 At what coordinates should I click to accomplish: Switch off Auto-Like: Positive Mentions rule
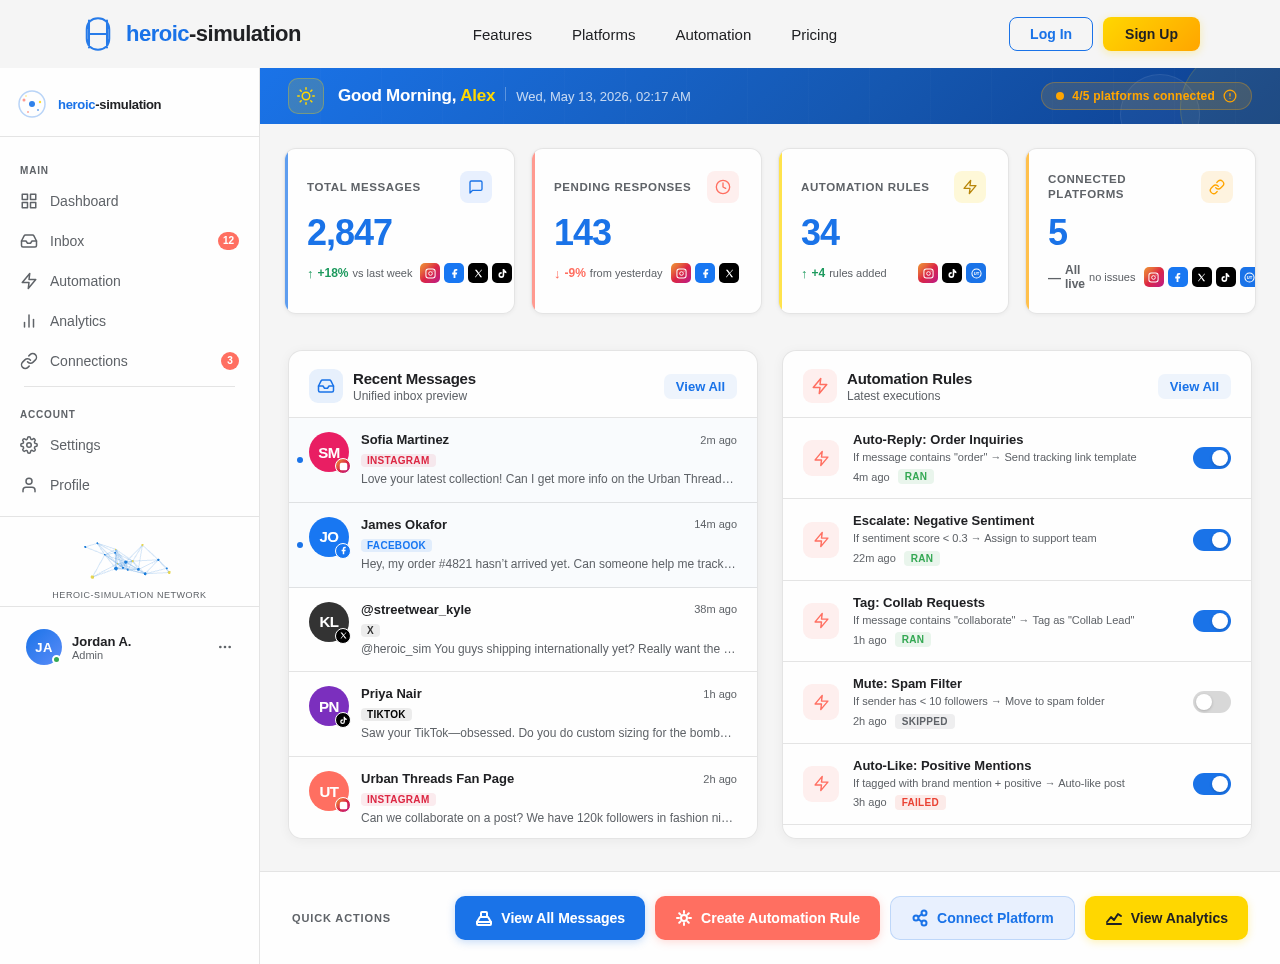[x=1212, y=784]
